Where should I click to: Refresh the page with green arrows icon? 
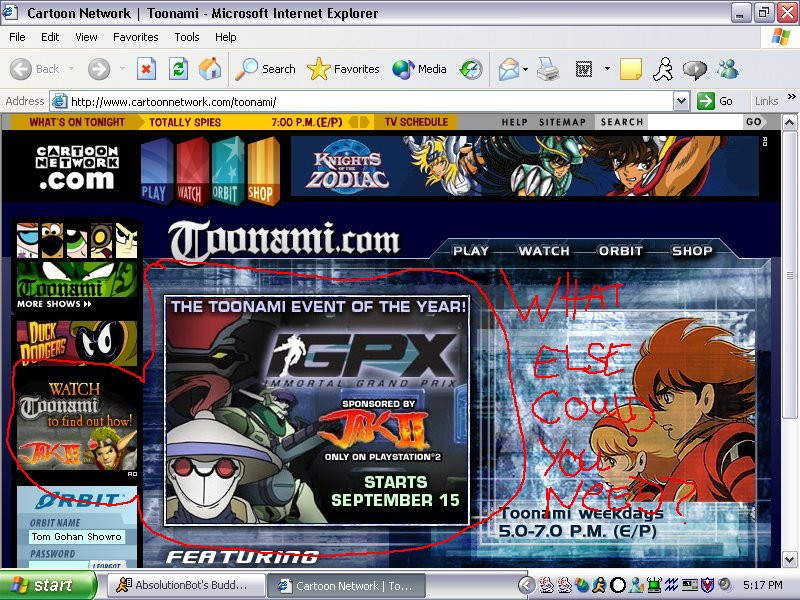click(179, 69)
